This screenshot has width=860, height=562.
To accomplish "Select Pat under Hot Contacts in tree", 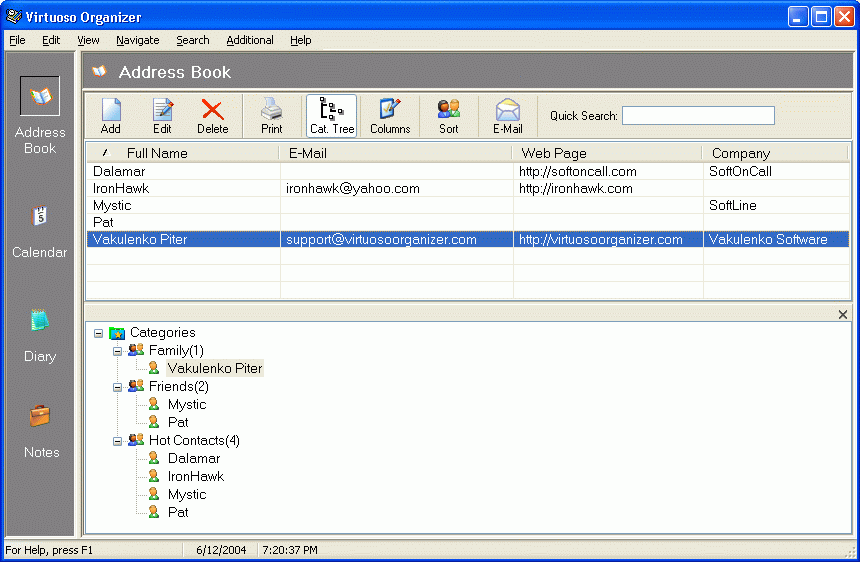I will (178, 512).
